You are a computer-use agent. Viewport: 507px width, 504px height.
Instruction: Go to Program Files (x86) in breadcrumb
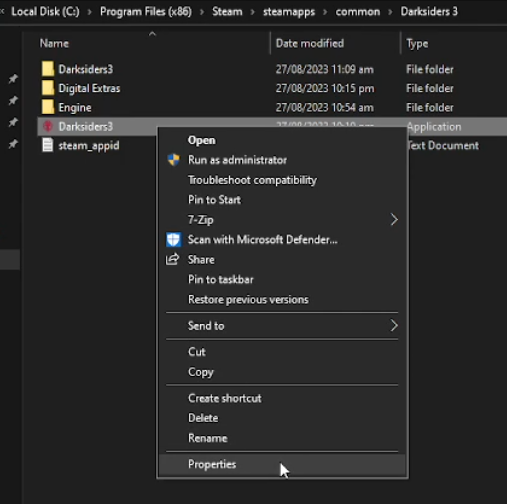(146, 12)
